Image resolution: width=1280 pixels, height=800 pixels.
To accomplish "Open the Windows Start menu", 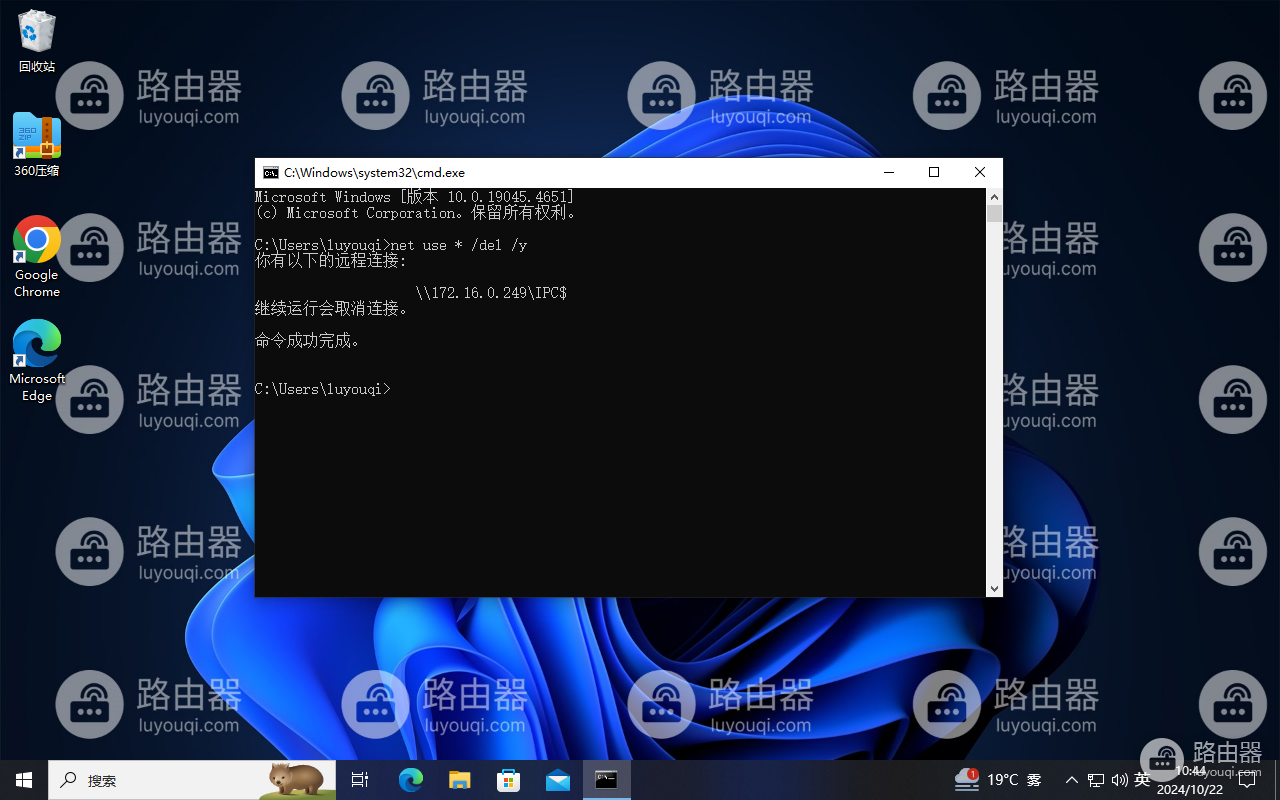I will 24,780.
